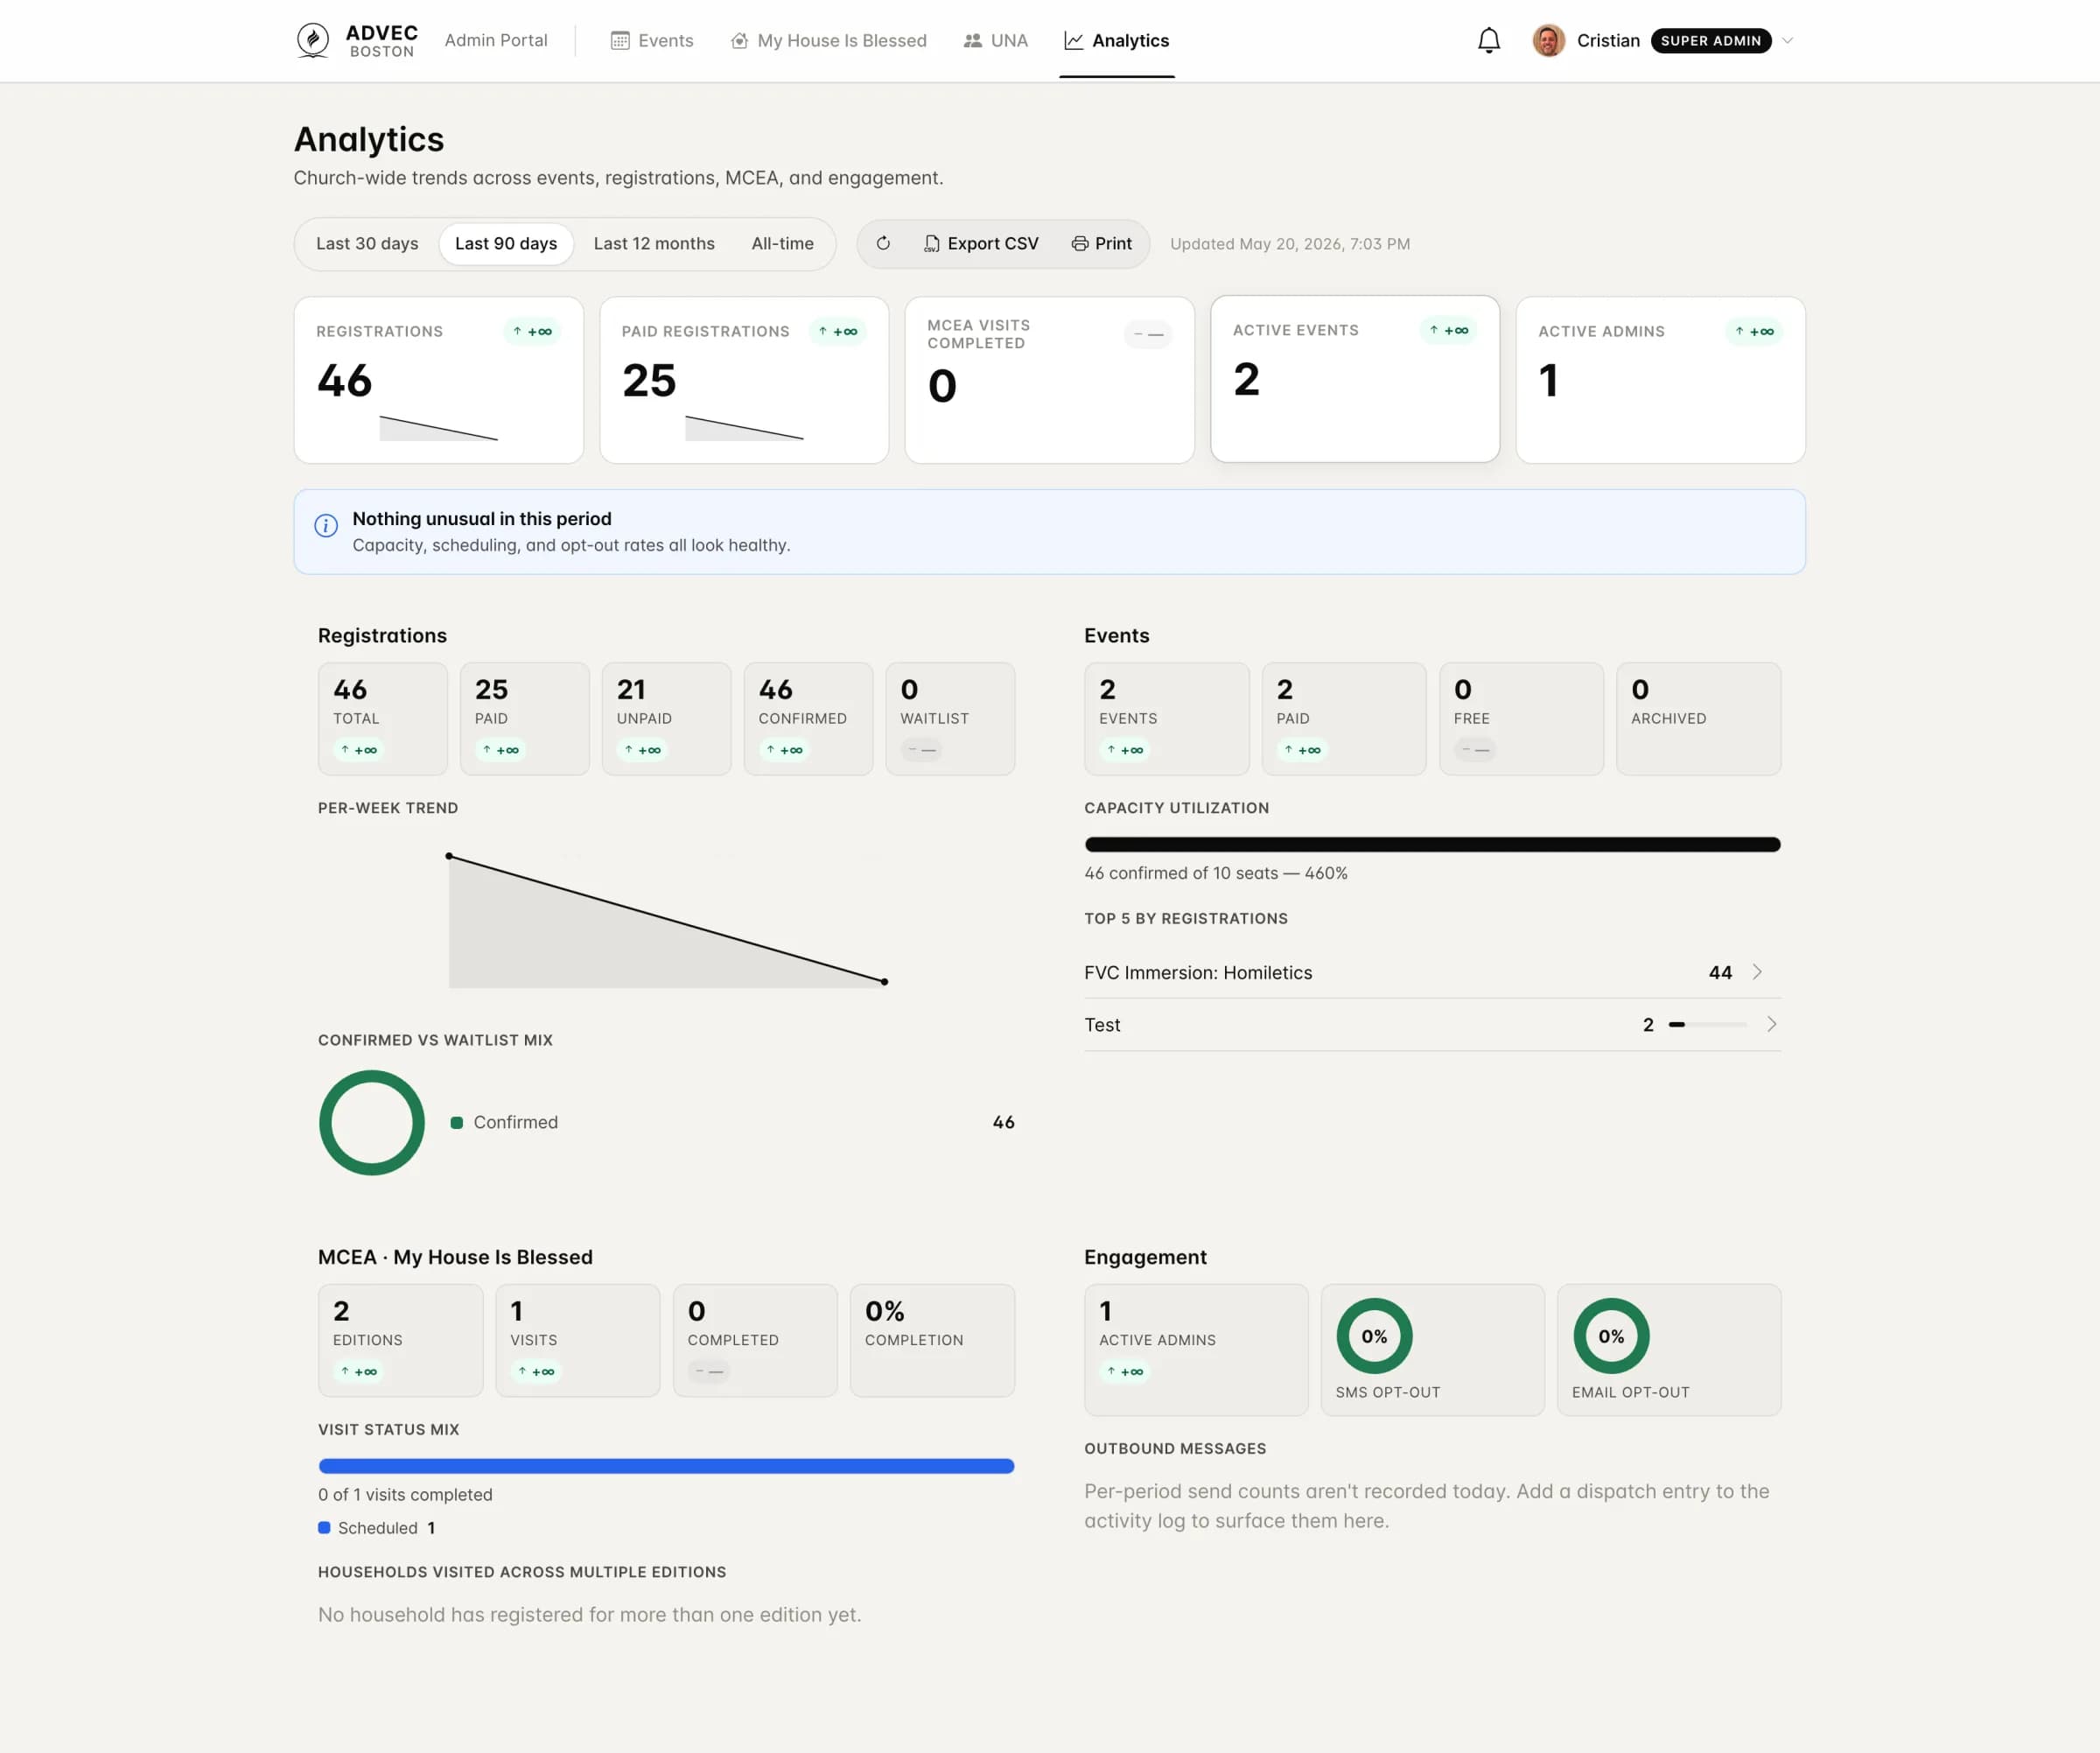Click the 0 of 1 visits completed text
Image resolution: width=2100 pixels, height=1753 pixels.
pos(405,1494)
